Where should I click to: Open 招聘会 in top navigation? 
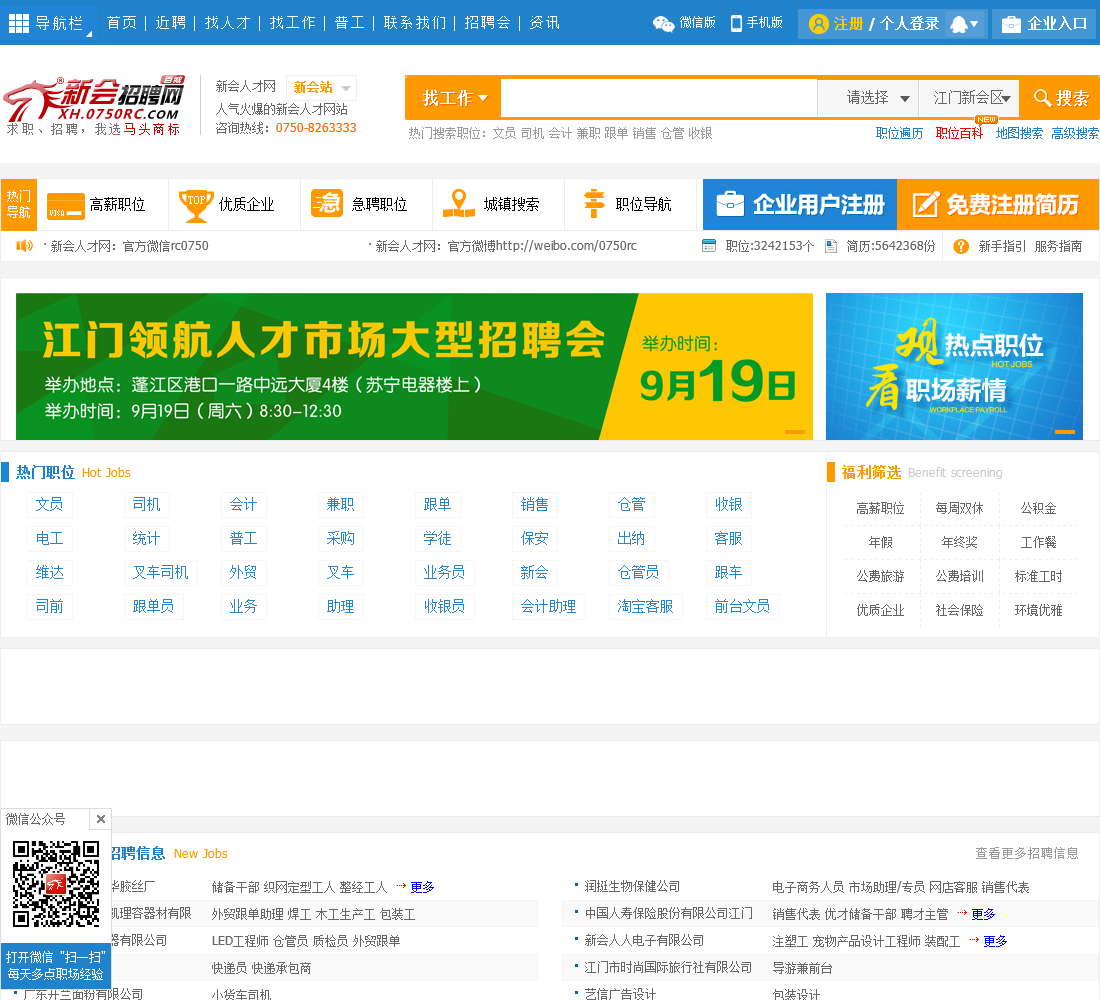click(x=488, y=23)
